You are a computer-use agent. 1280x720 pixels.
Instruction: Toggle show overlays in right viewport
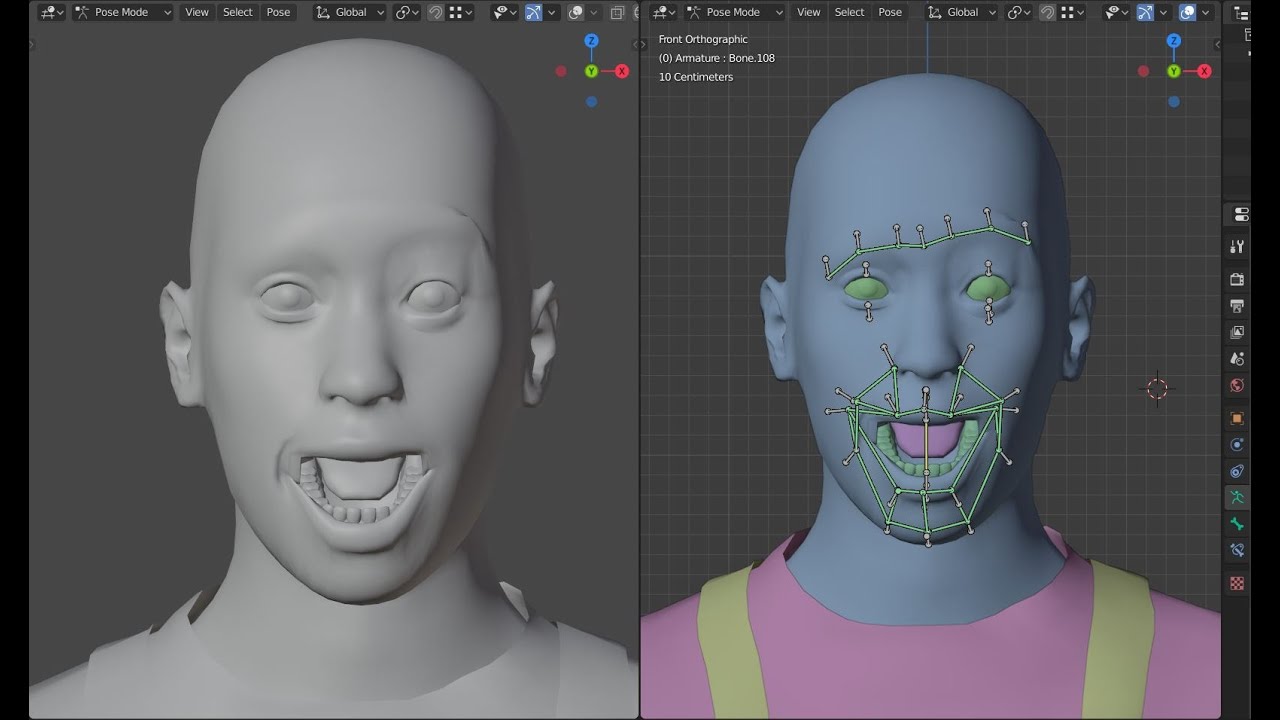(x=1187, y=12)
